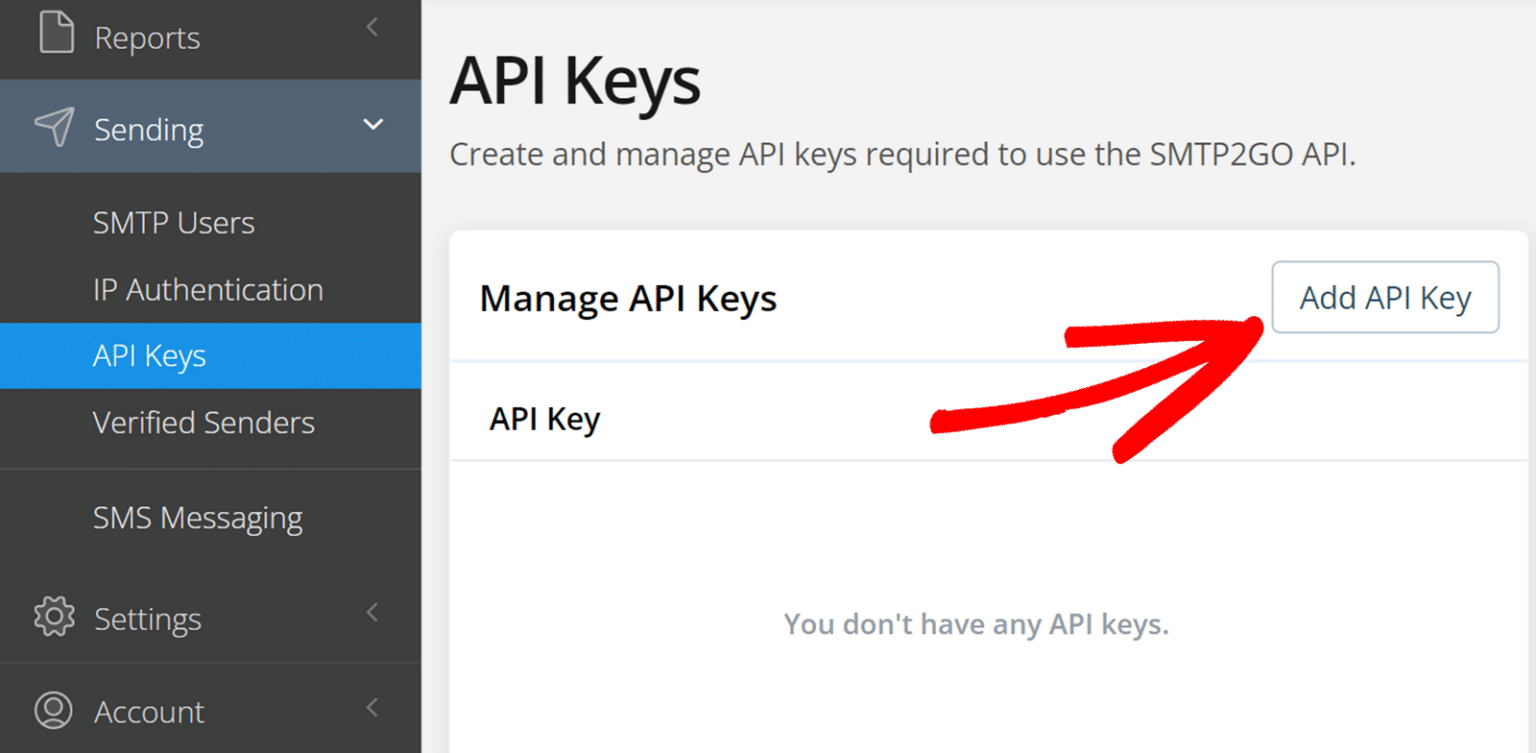The image size is (1536, 753).
Task: Select API Keys in the sidebar
Action: point(150,356)
